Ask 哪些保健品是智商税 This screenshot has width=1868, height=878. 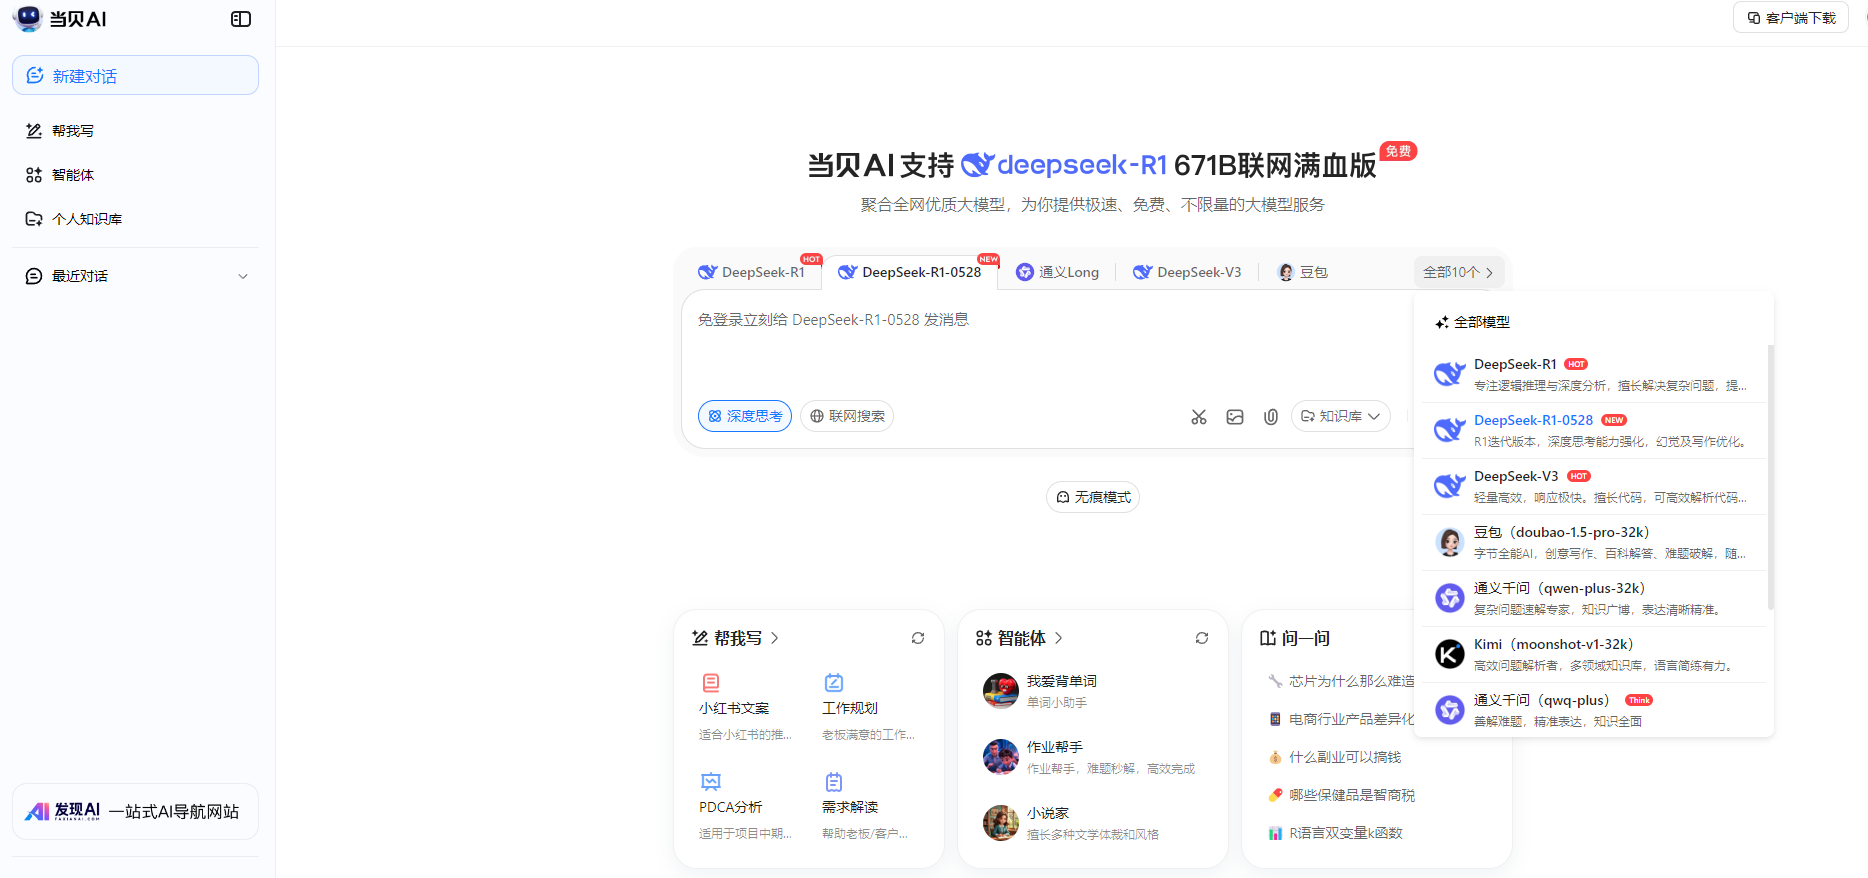1341,795
